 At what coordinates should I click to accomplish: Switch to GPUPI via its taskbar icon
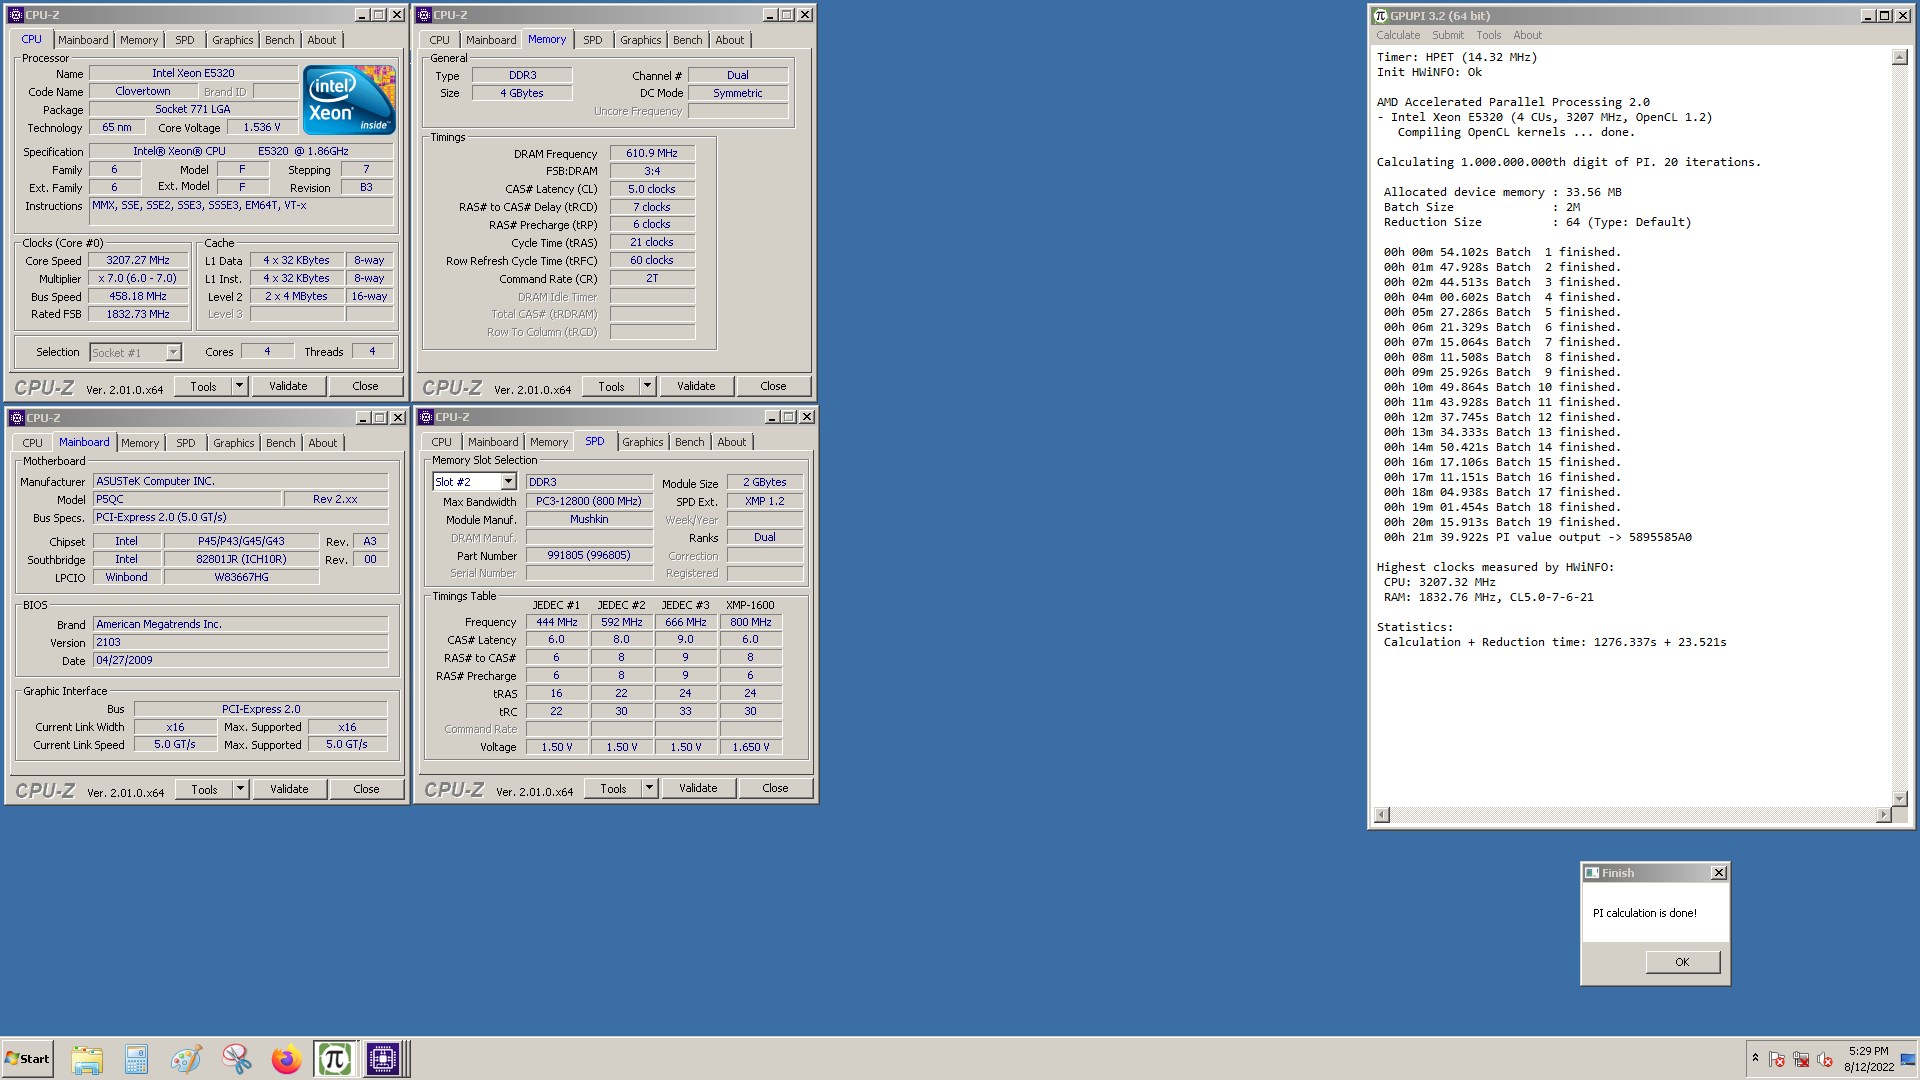point(334,1059)
